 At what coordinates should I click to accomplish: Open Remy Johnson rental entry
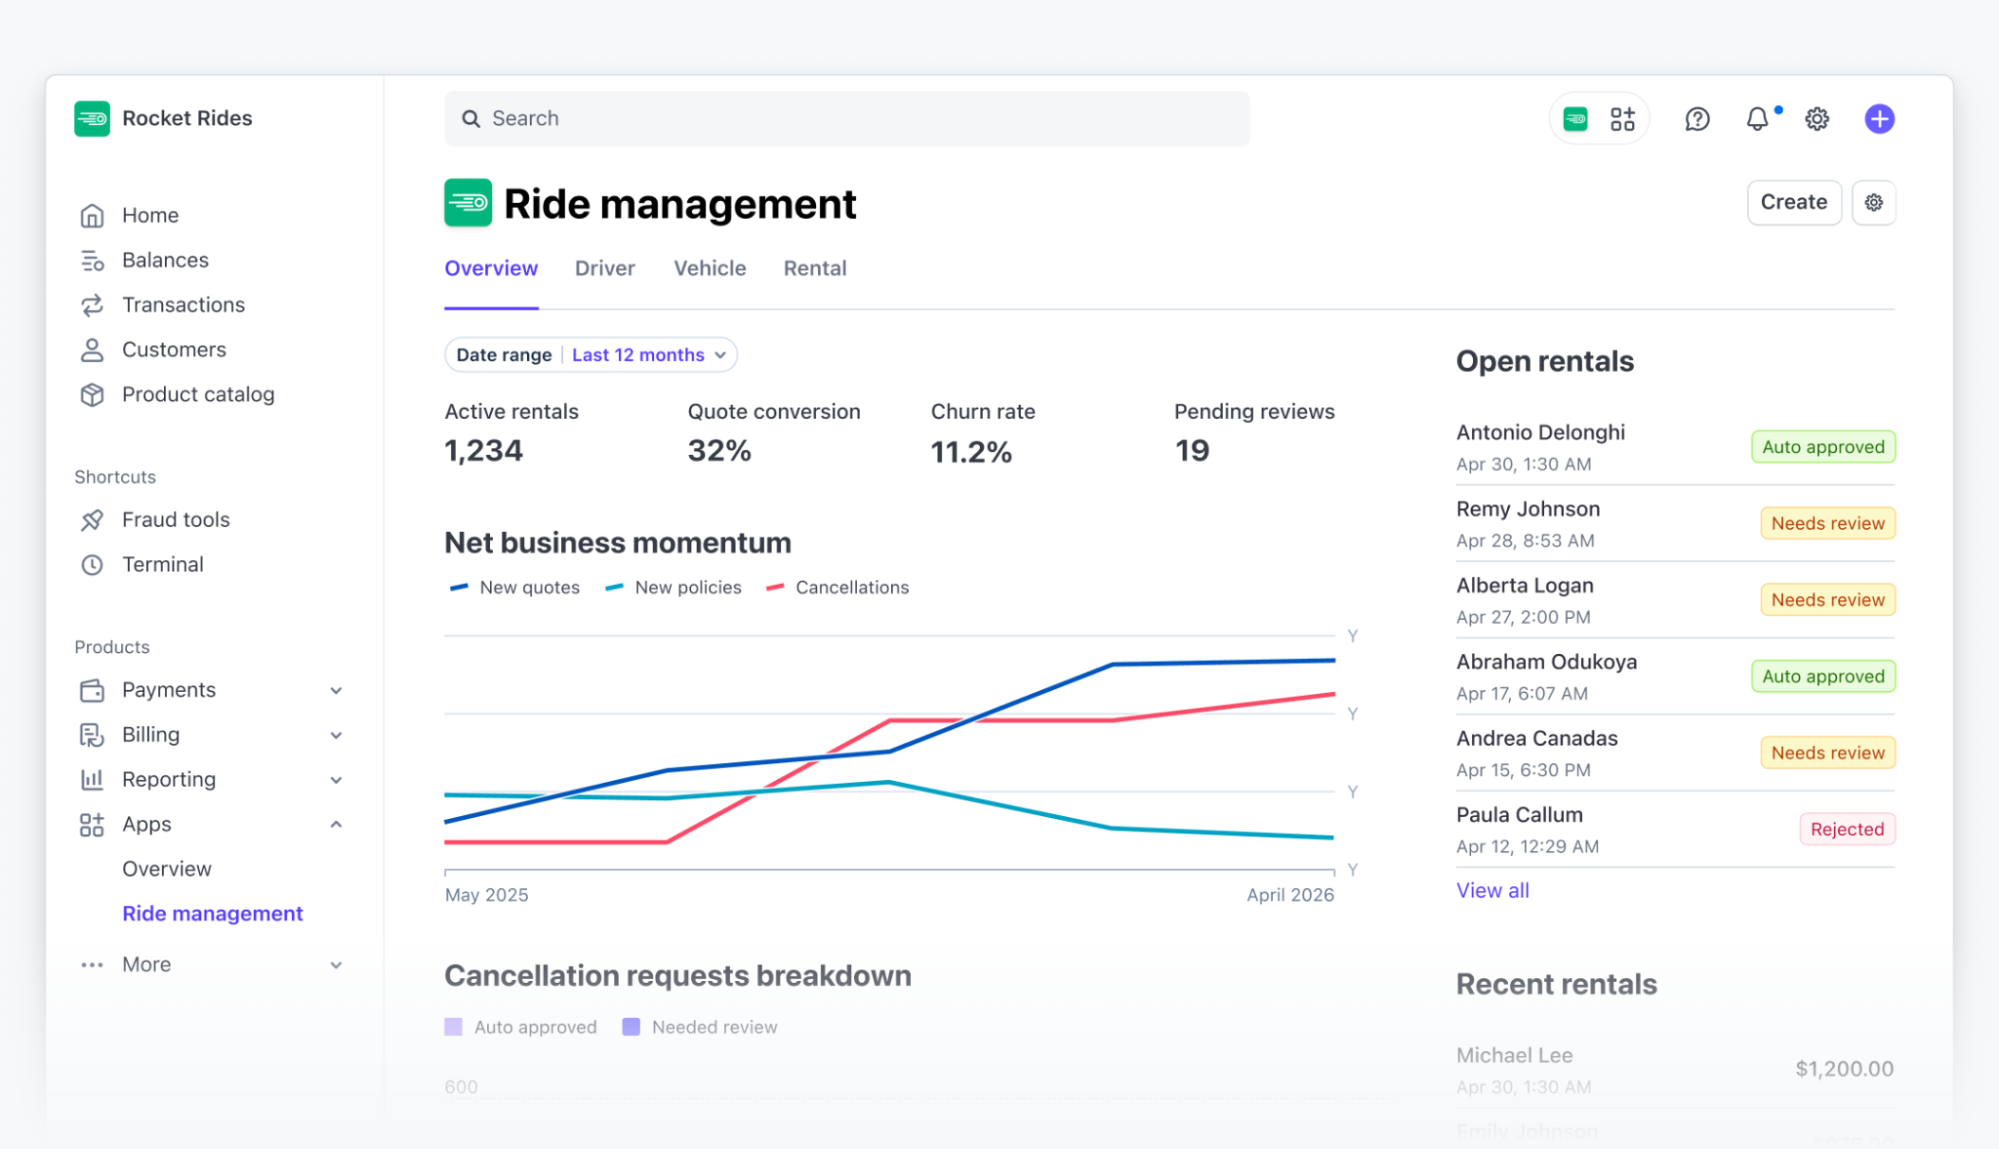(x=1675, y=524)
